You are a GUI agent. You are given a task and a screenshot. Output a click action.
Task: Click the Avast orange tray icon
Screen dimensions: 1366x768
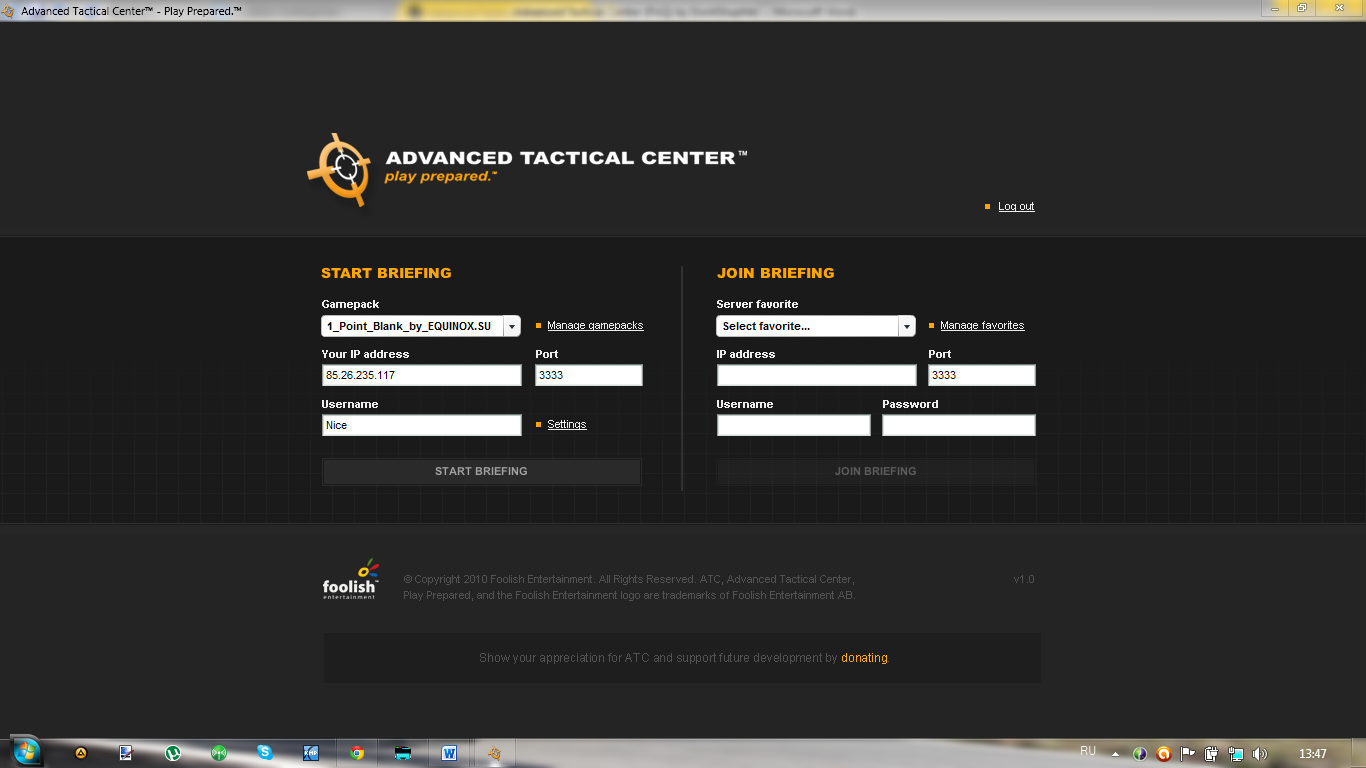pyautogui.click(x=1164, y=754)
